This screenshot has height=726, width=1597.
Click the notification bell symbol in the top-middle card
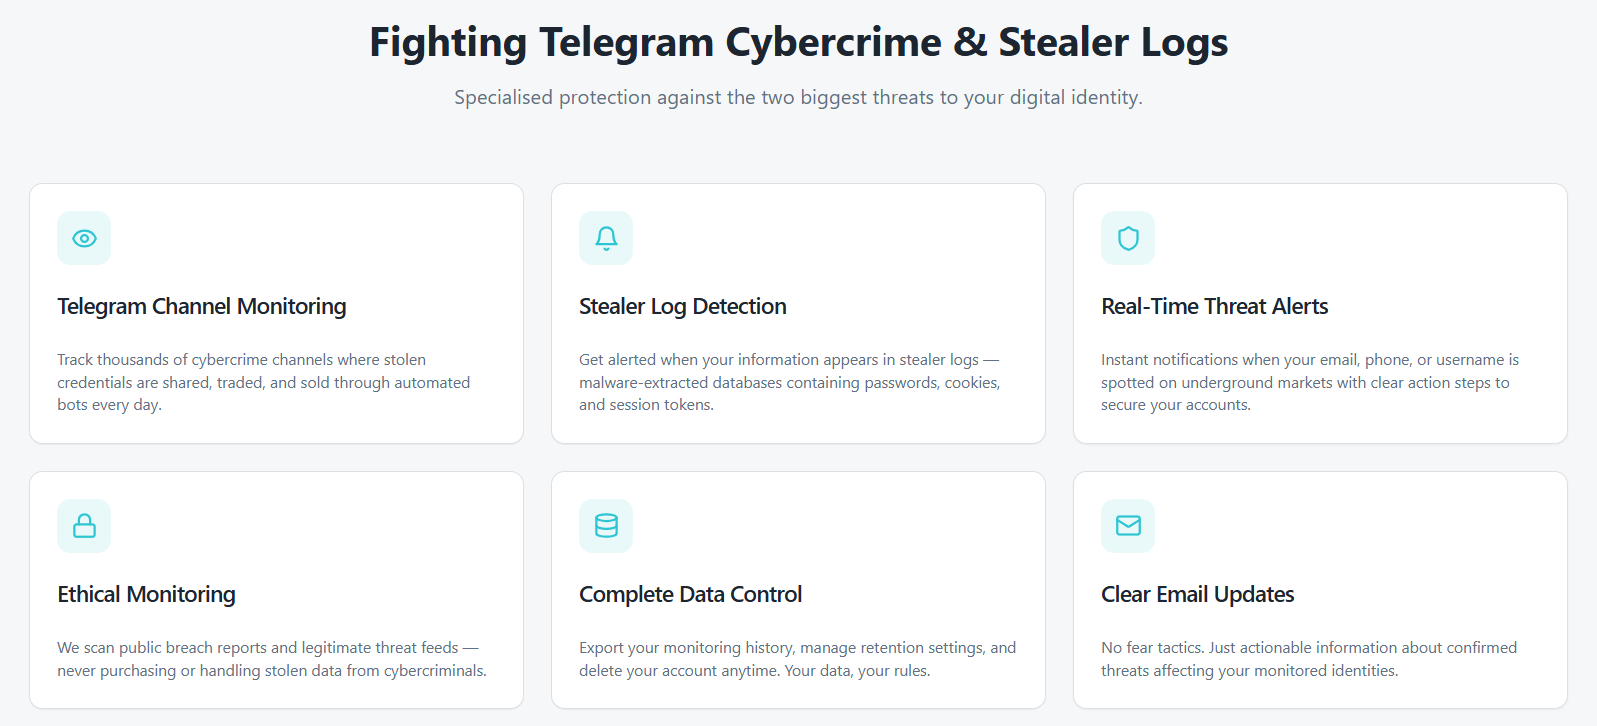606,238
